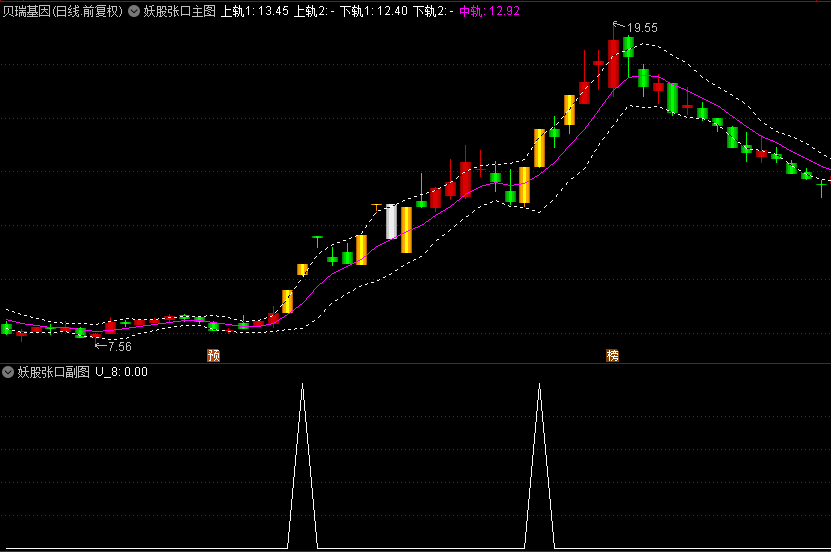
Task: Click the 下轨1: 12.40 value label
Action: 374,11
